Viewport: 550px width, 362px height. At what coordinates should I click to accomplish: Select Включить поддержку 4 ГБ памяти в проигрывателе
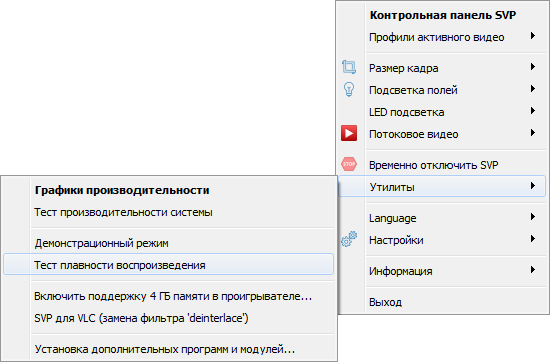[x=168, y=296]
